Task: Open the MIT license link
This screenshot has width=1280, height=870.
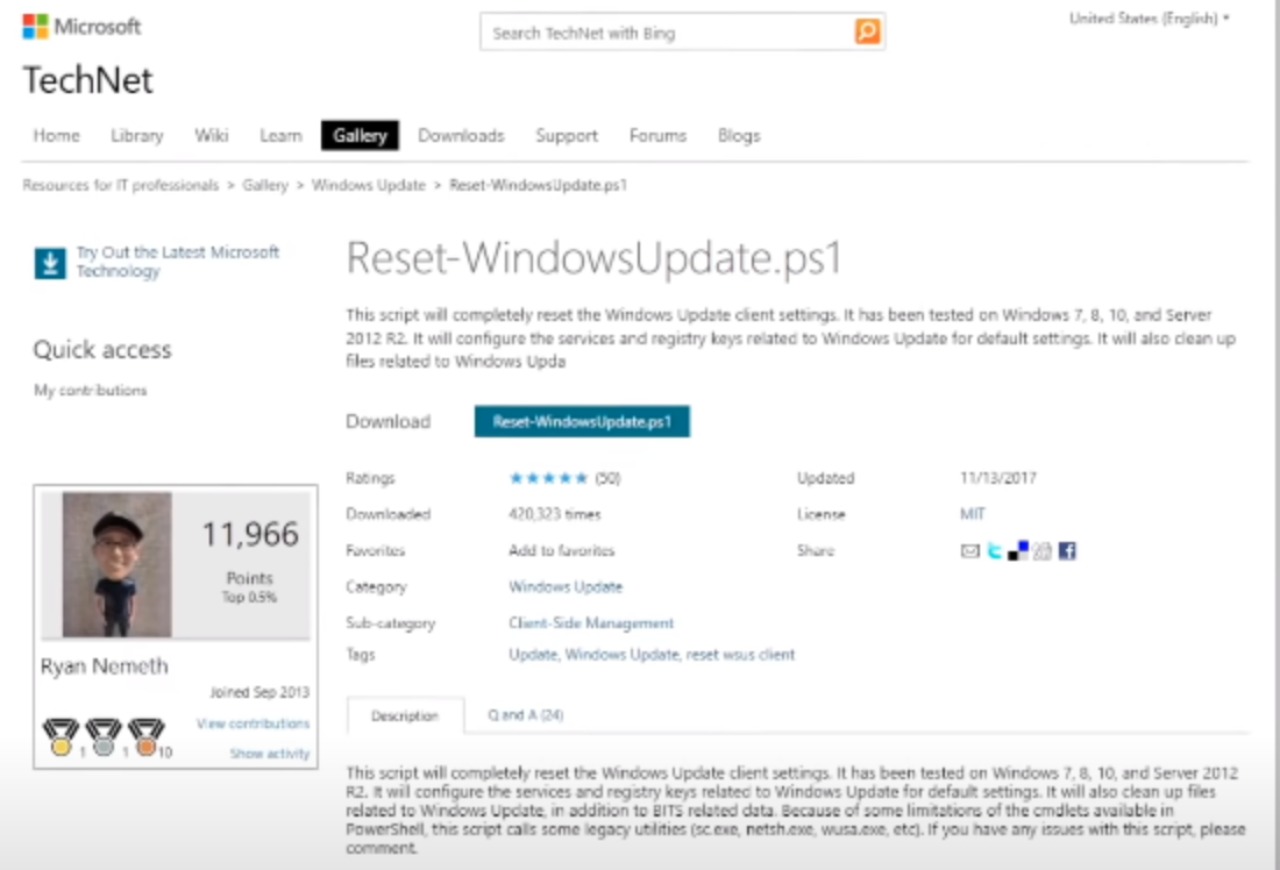Action: click(972, 514)
